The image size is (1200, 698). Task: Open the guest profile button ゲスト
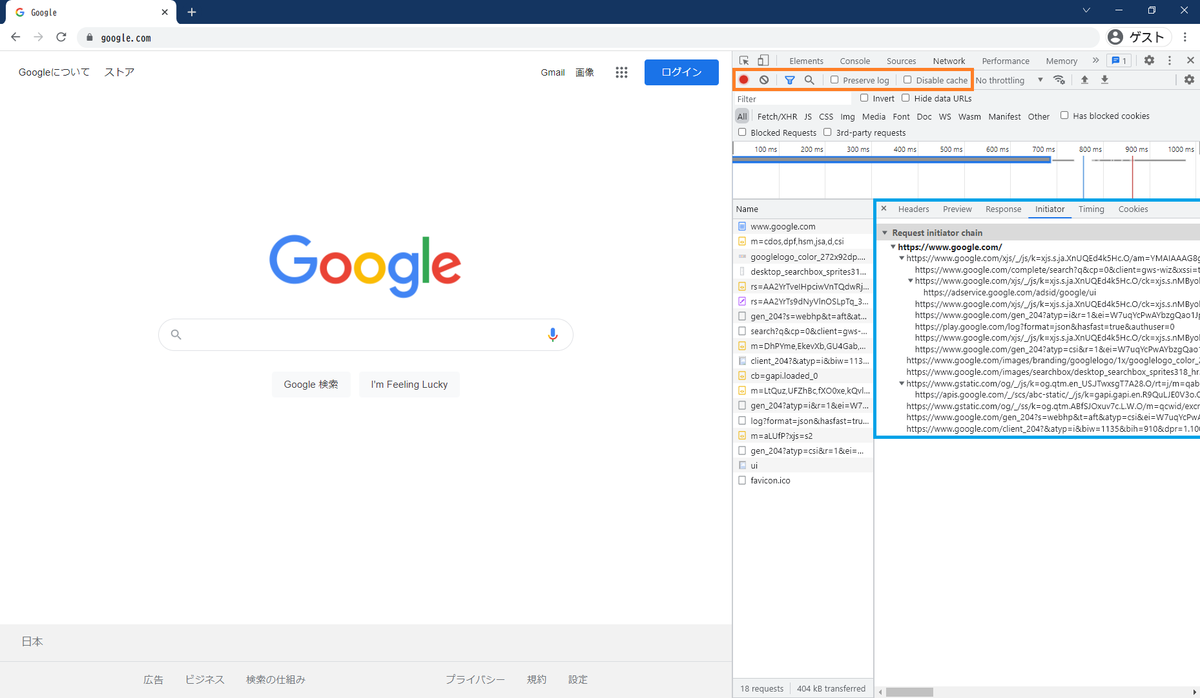tap(1136, 37)
